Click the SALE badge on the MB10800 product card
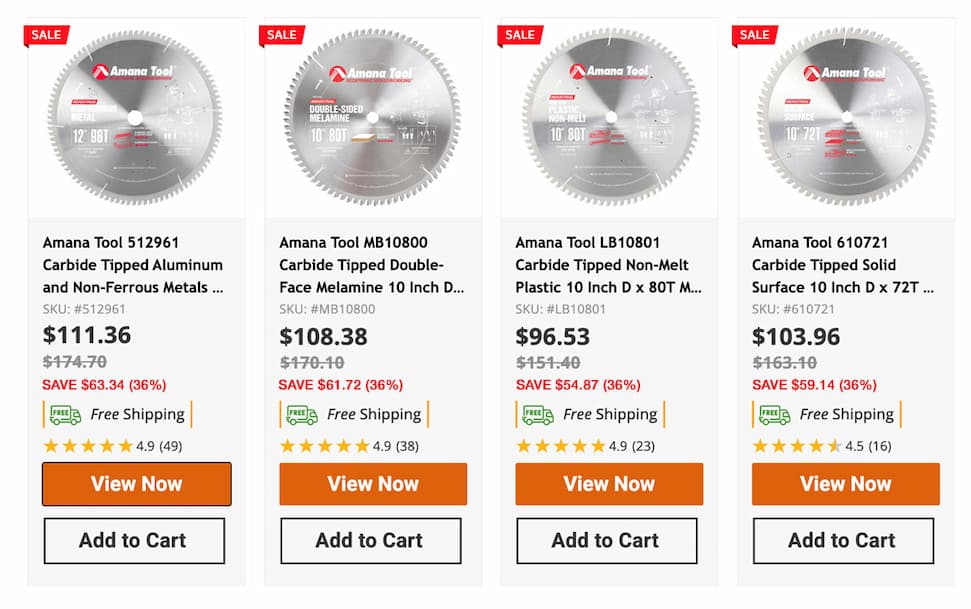Image resolution: width=971 pixels, height=609 pixels. pos(282,34)
